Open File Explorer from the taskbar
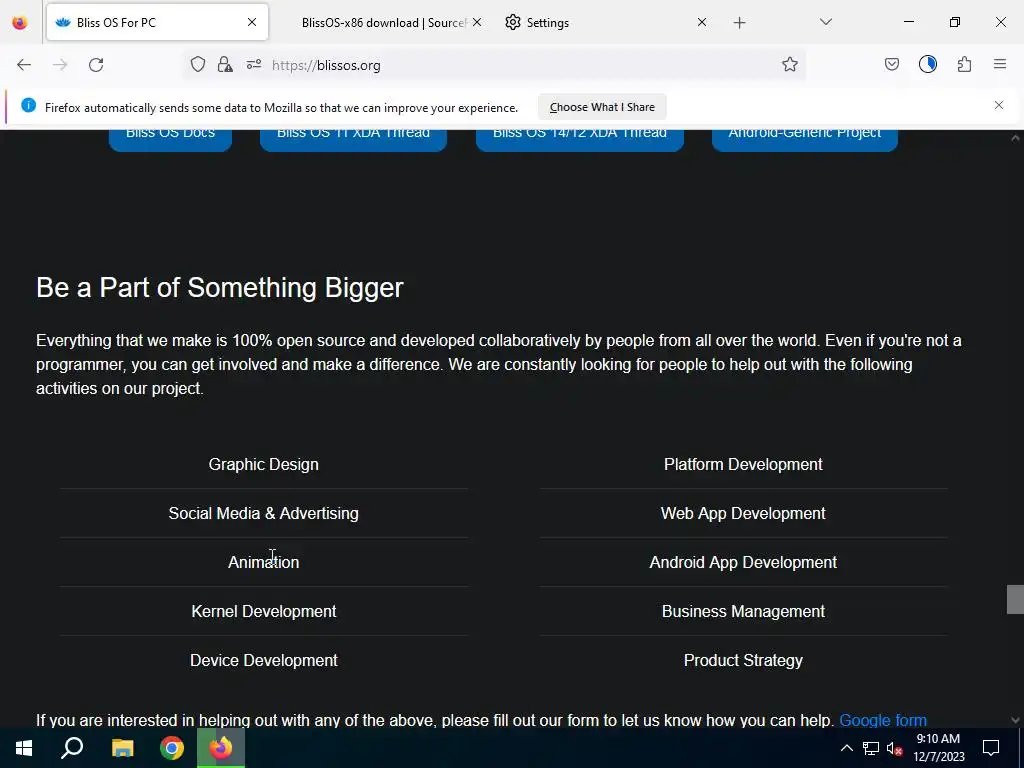The image size is (1024, 768). tap(122, 748)
